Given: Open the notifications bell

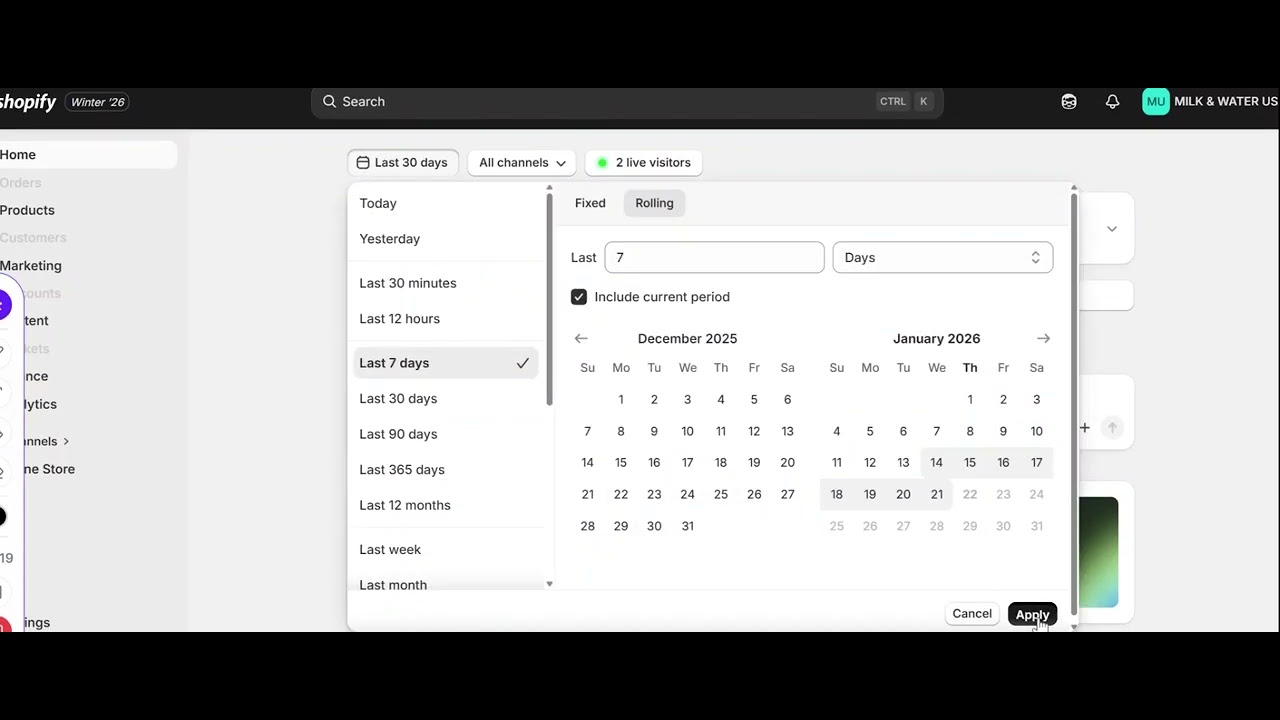Looking at the screenshot, I should coord(1112,101).
